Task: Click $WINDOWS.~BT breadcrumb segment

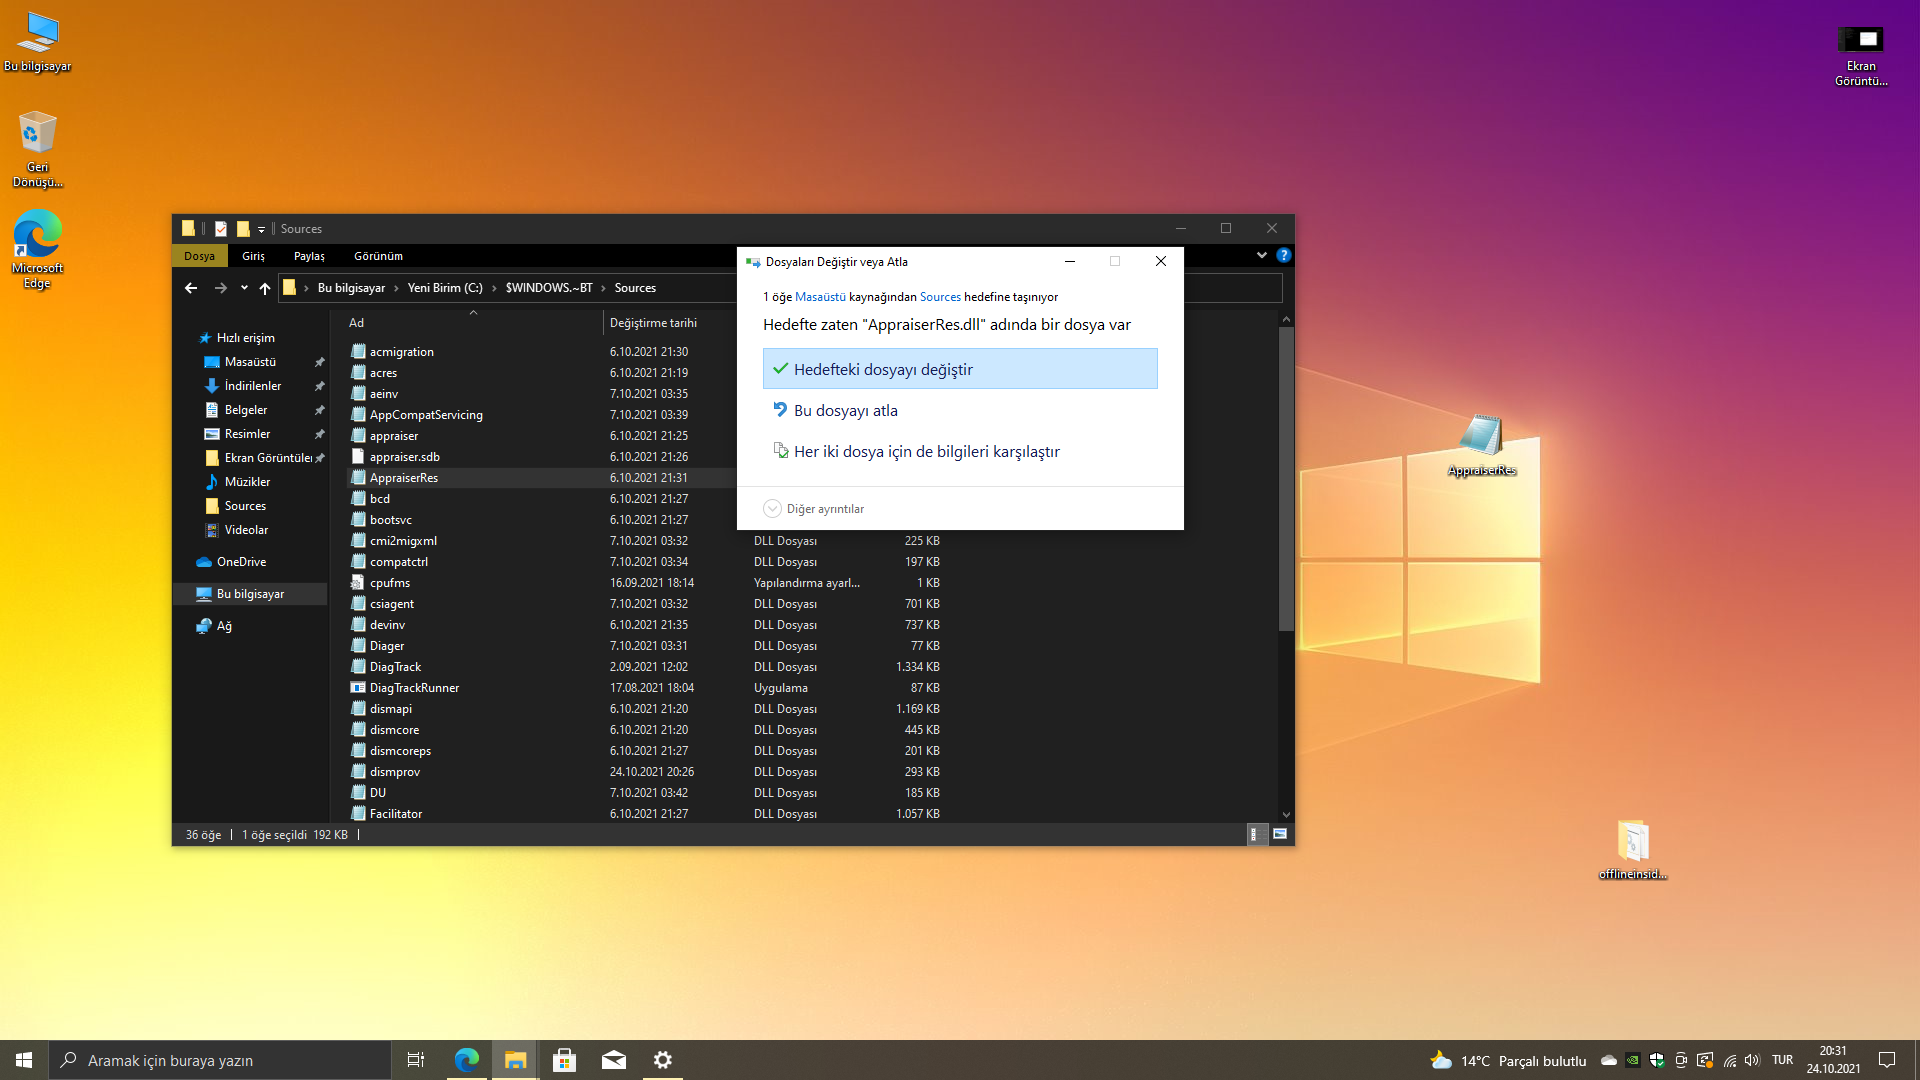Action: [x=549, y=288]
